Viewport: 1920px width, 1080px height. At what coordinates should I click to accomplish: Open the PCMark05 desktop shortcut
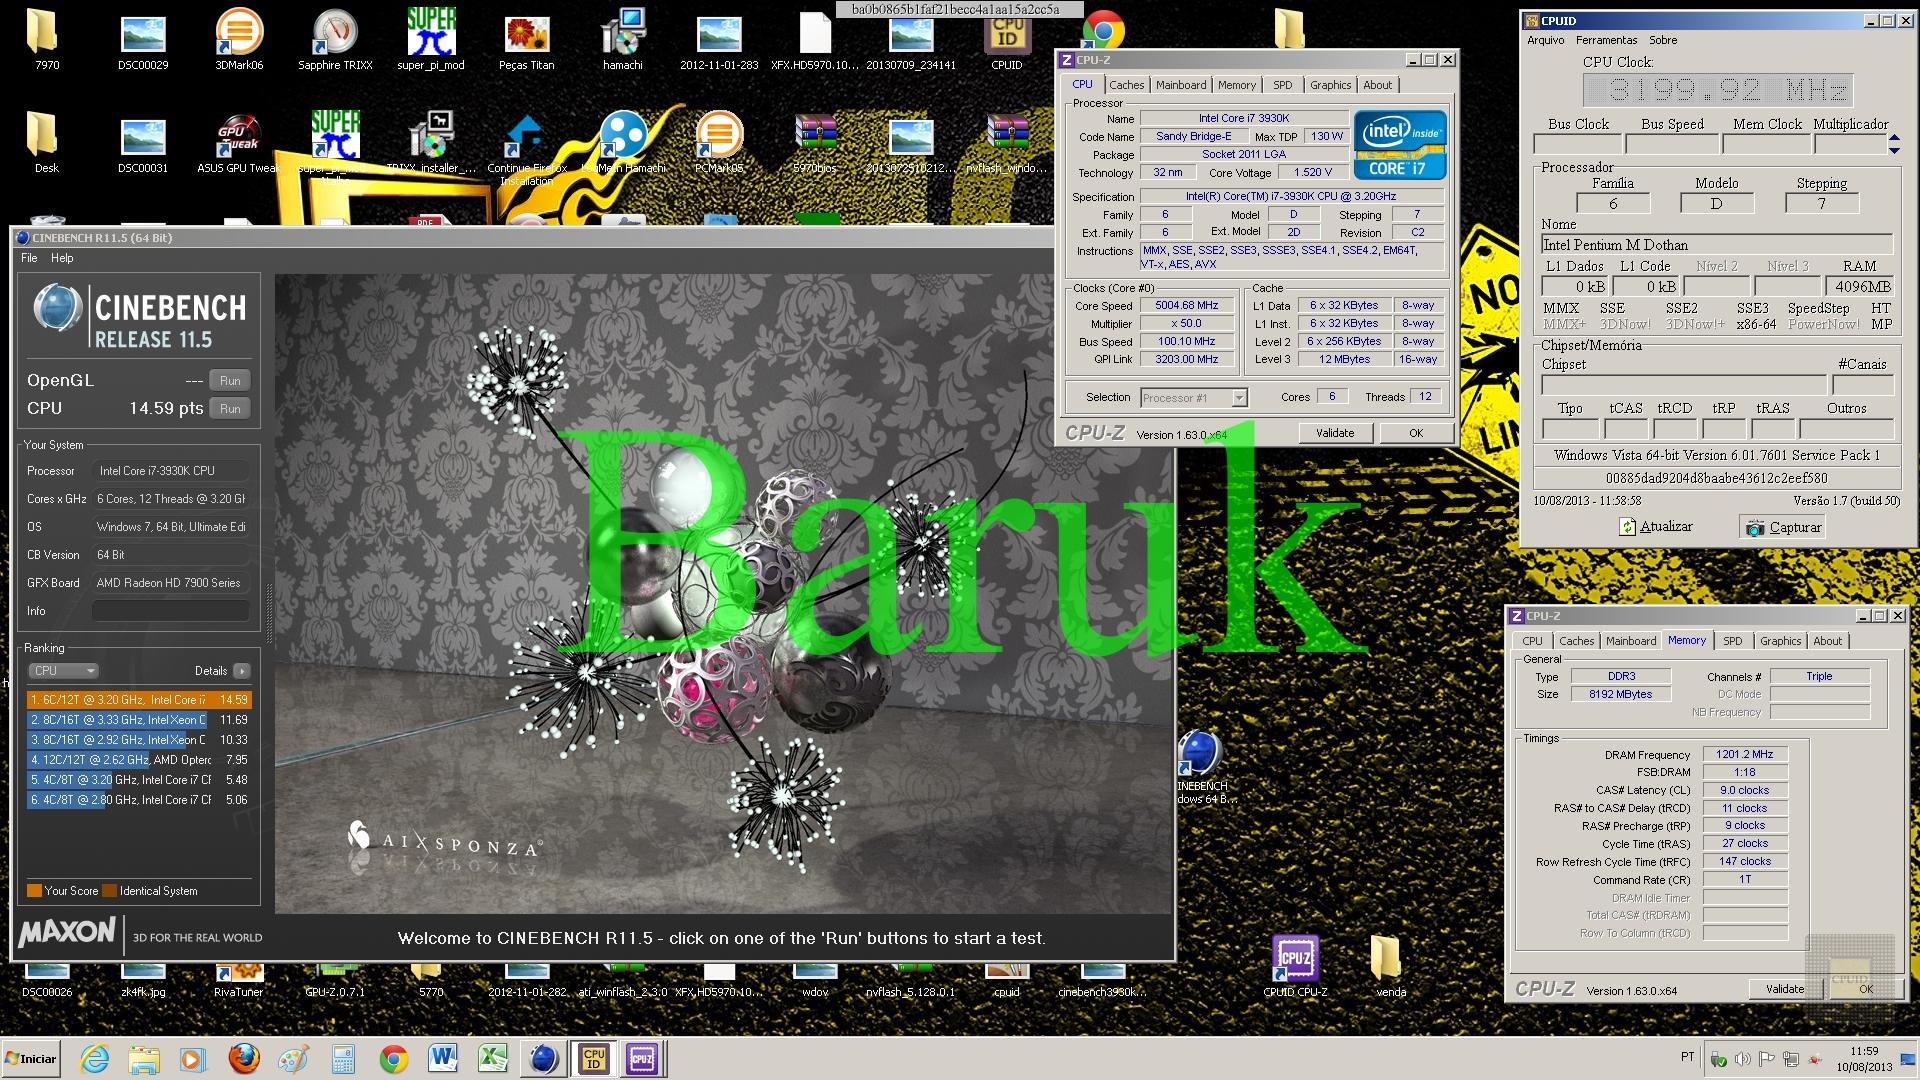719,144
